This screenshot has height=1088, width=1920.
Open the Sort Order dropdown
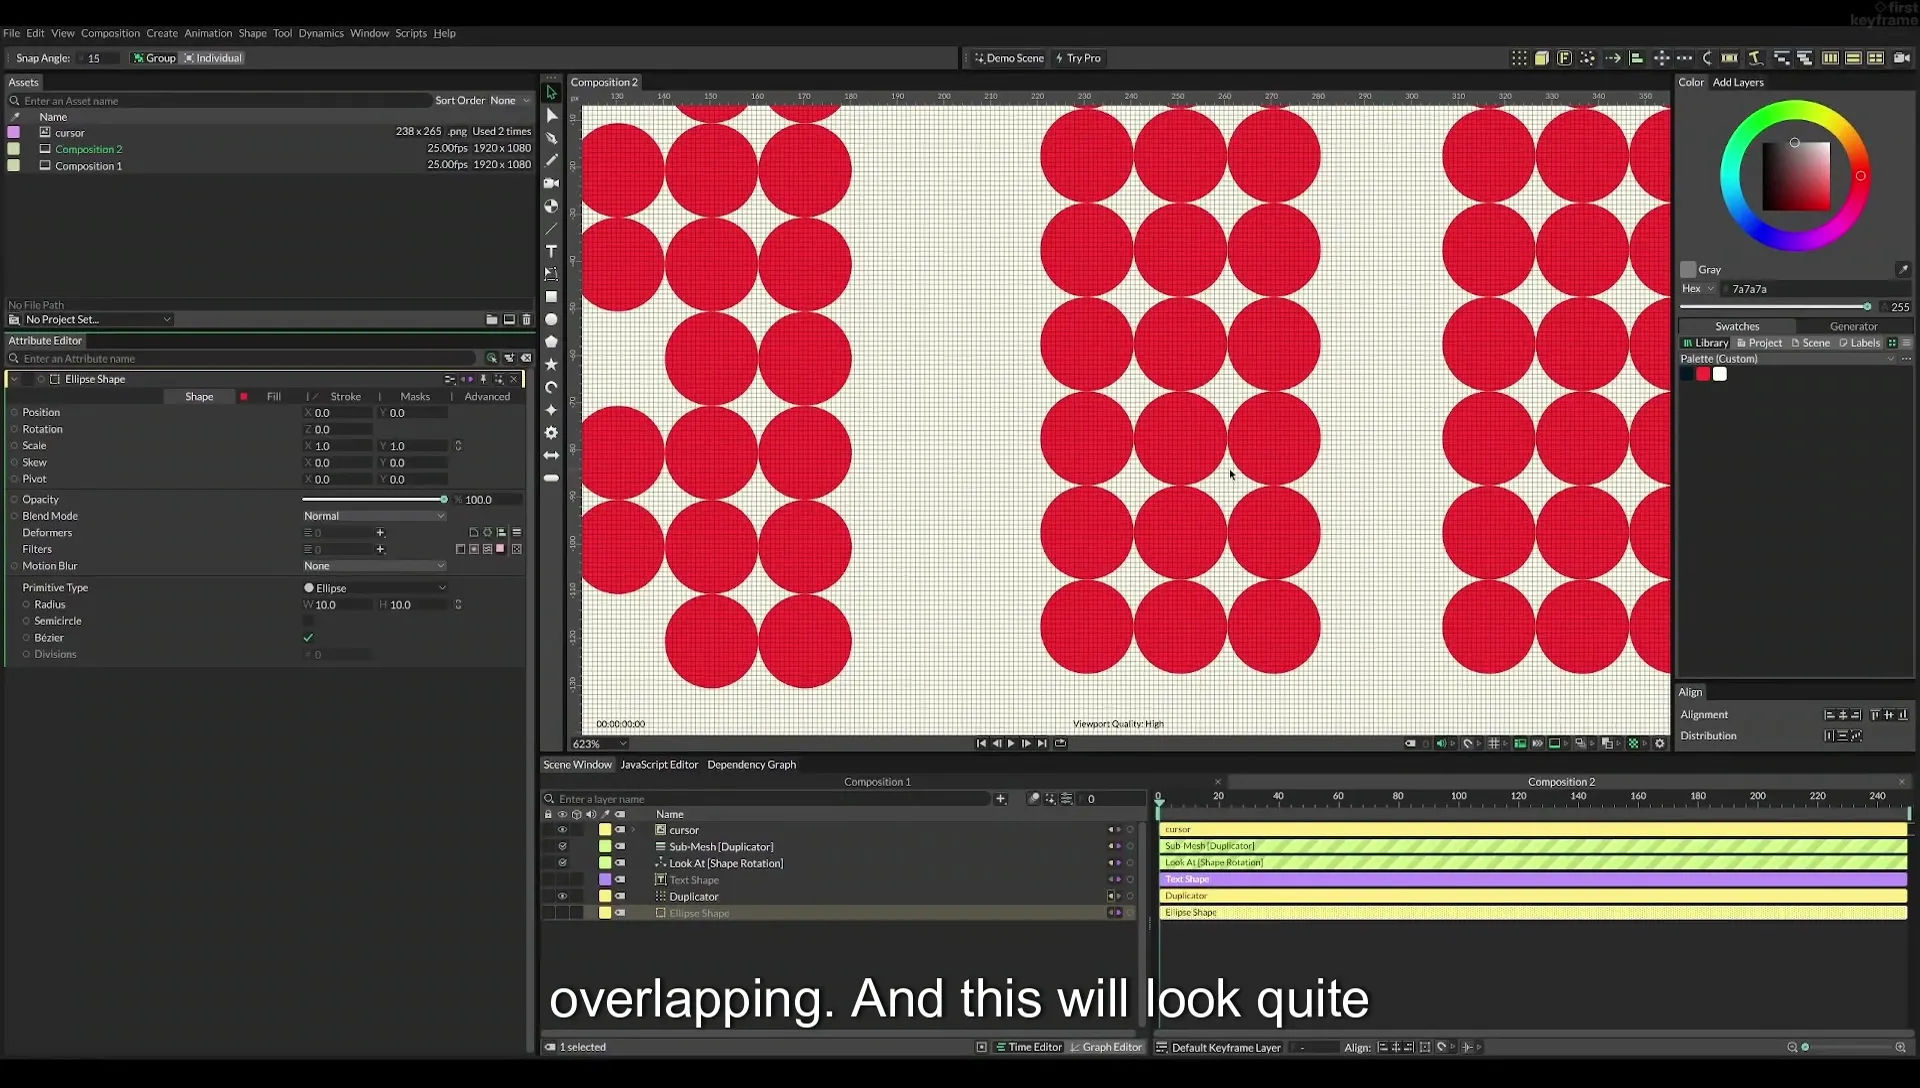coord(510,100)
